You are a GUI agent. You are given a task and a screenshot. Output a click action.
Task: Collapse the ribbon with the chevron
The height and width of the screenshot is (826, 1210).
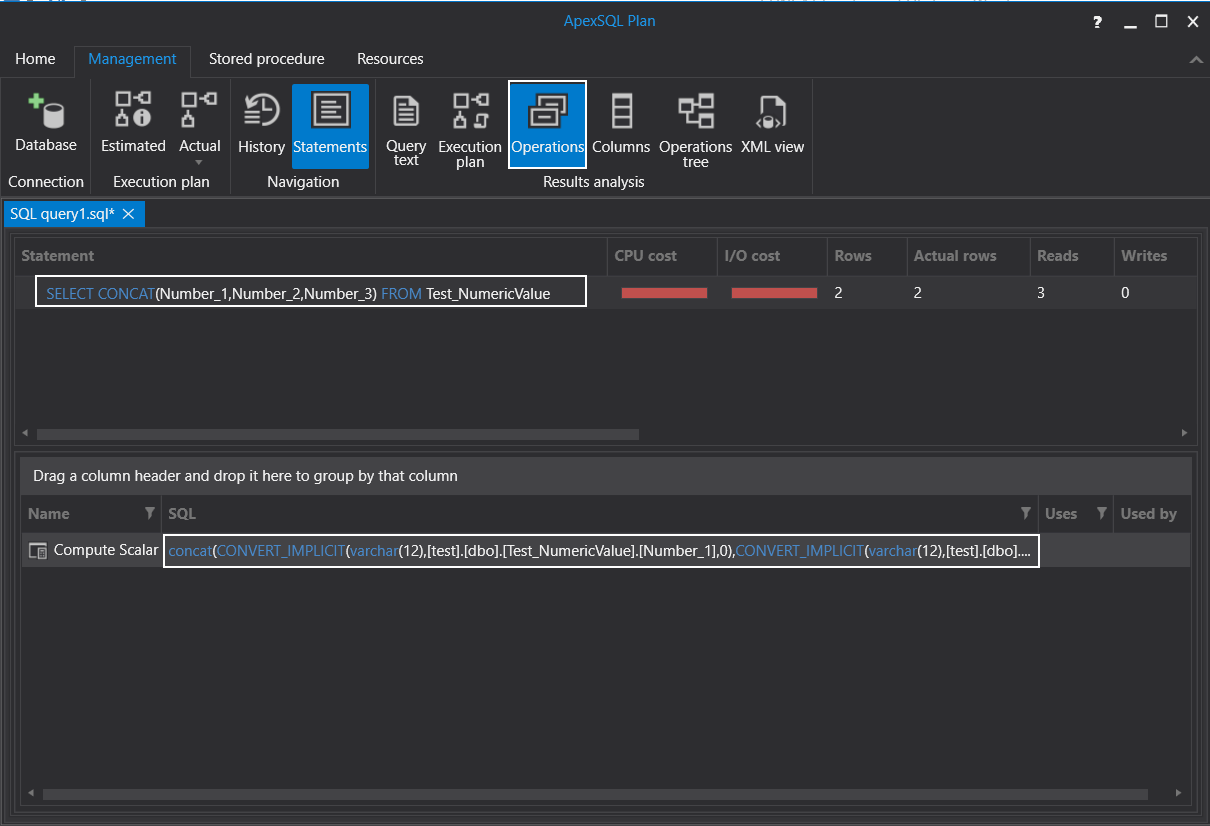1195,60
